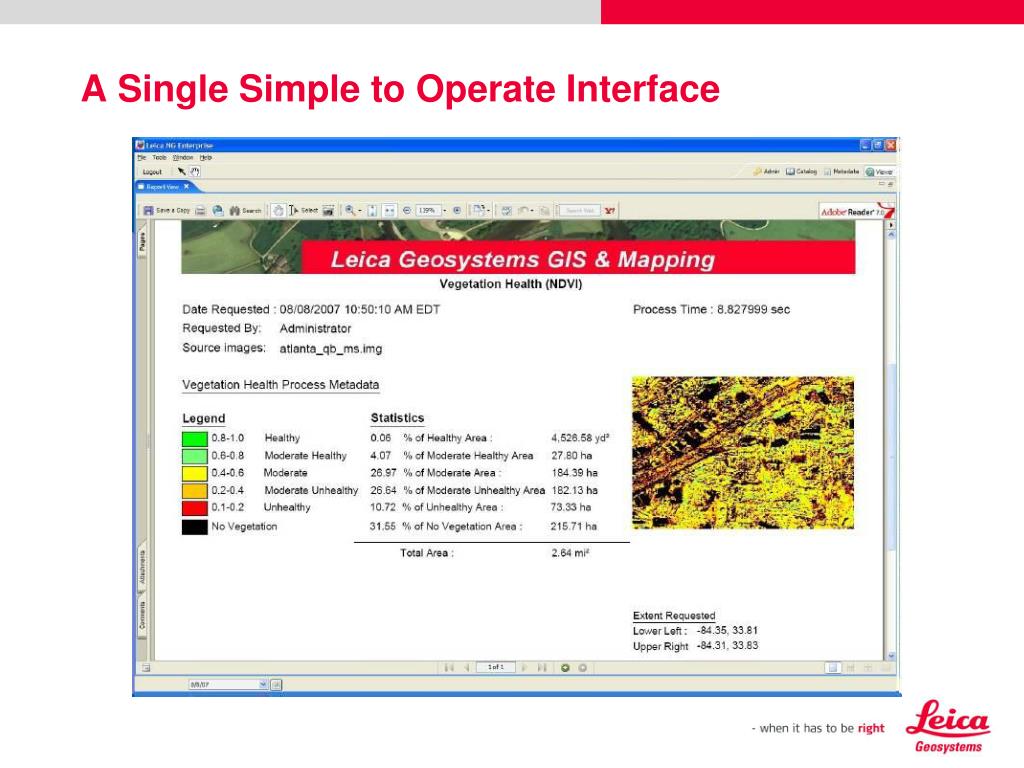
Task: Click the Logout button
Action: click(152, 172)
